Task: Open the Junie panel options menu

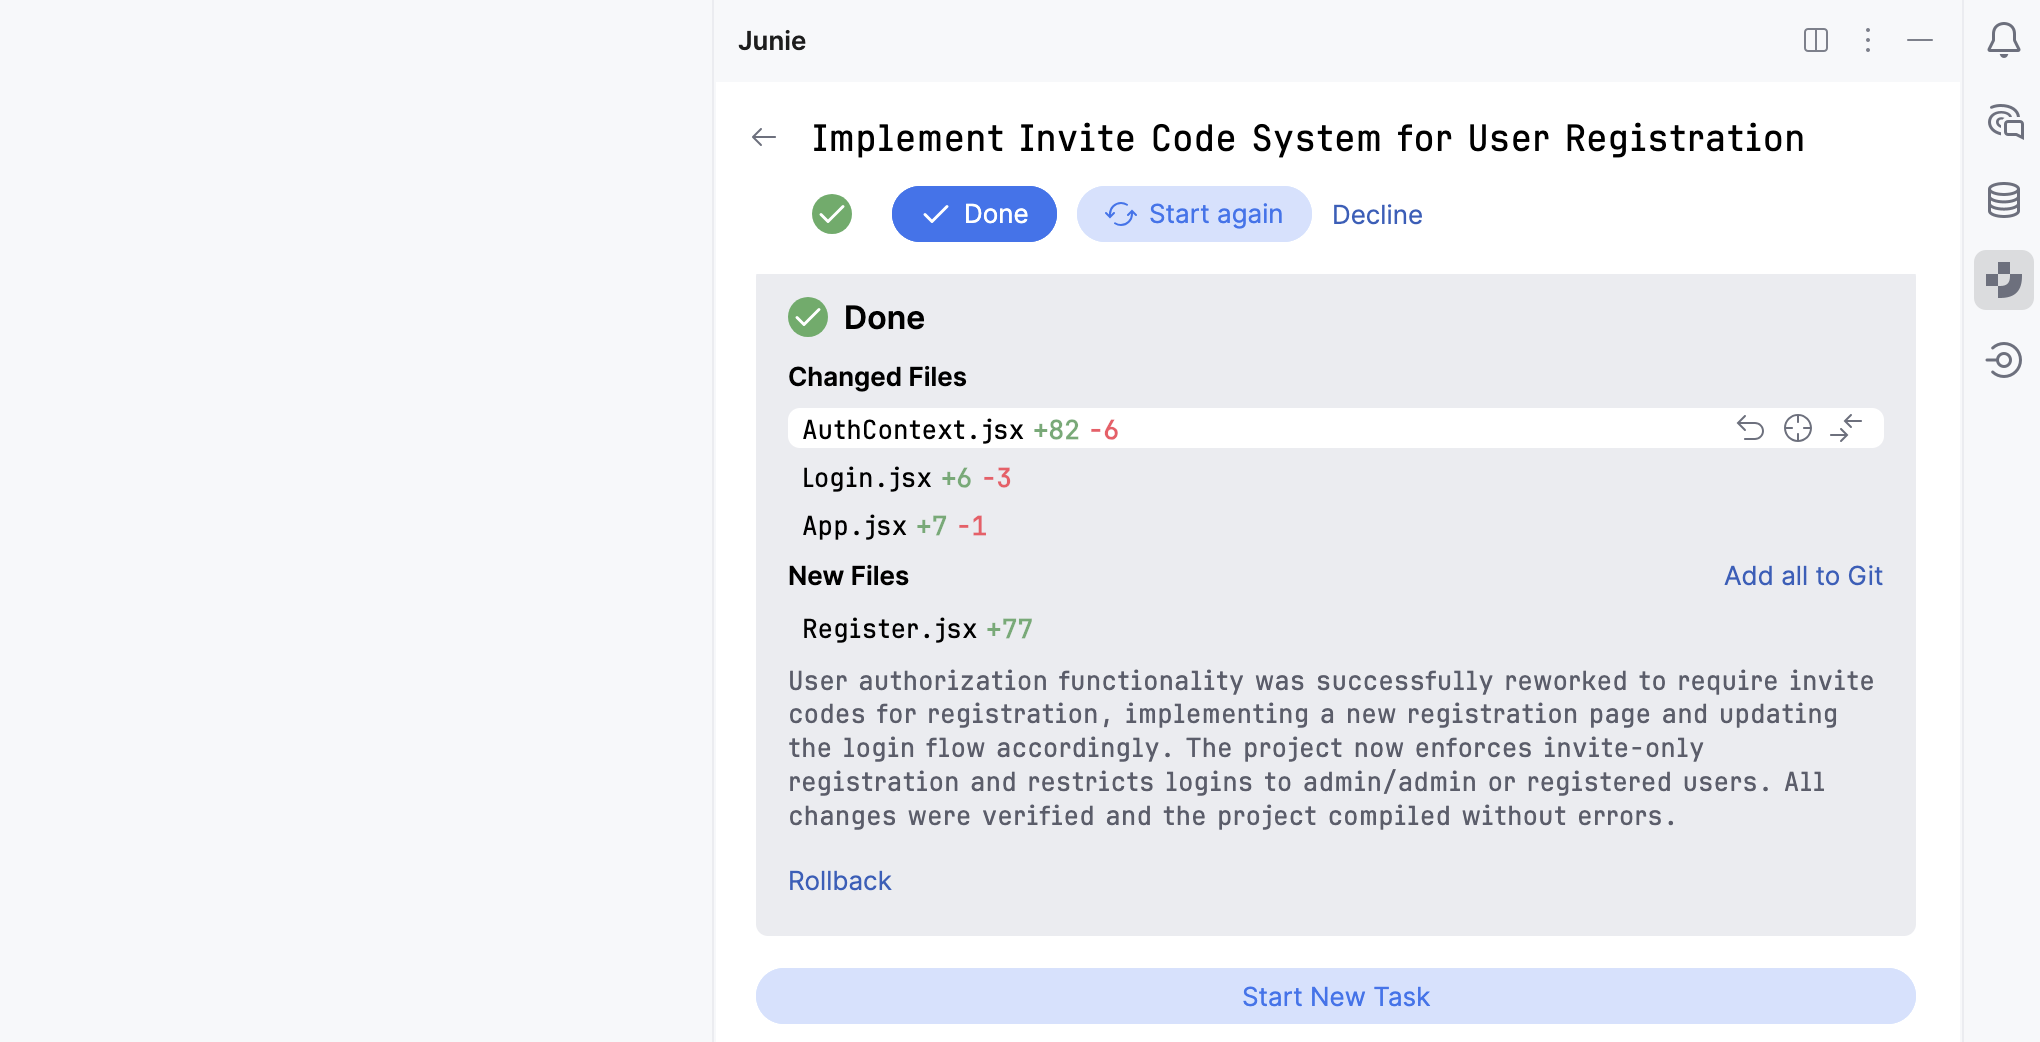Action: (x=1867, y=41)
